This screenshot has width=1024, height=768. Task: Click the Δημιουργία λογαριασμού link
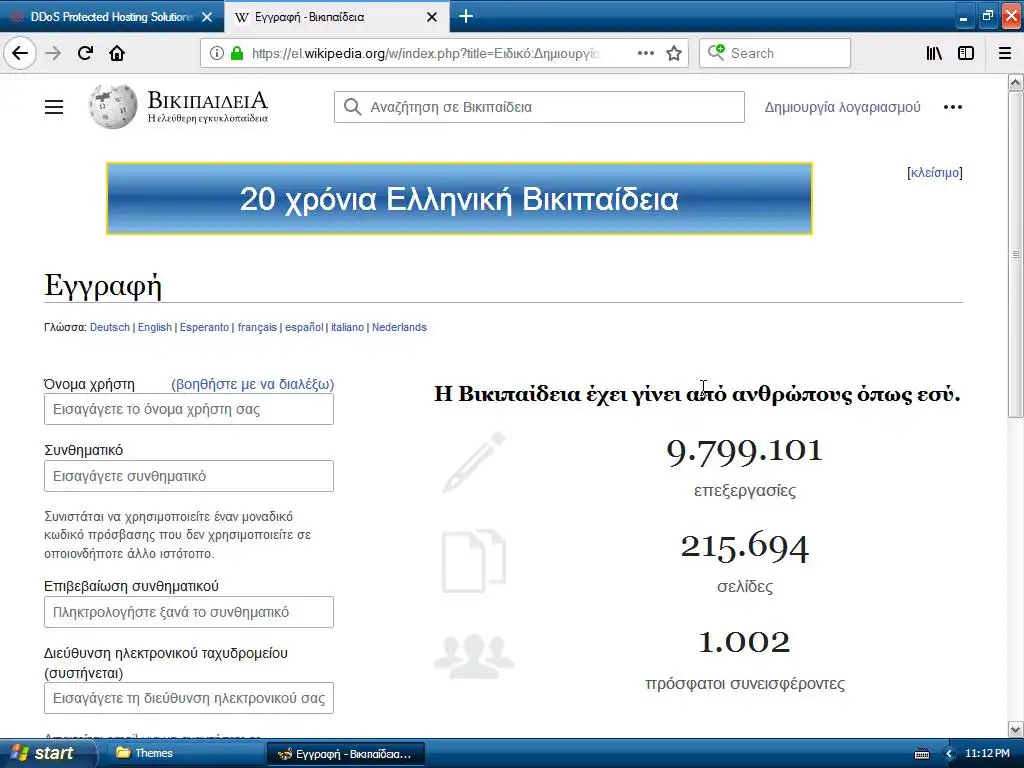pos(842,107)
